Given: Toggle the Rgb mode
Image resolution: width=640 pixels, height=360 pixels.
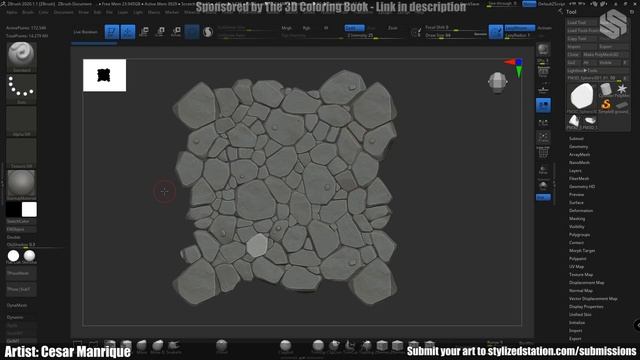Looking at the screenshot, I should click(x=307, y=28).
